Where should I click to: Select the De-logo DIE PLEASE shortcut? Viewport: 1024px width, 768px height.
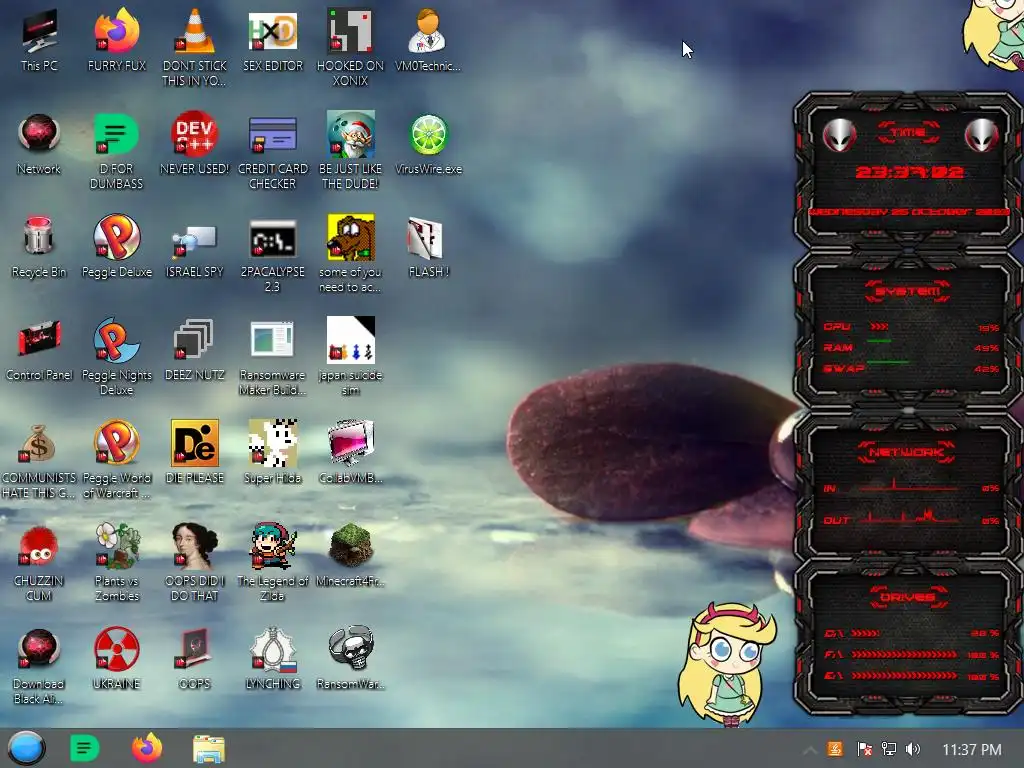pos(195,452)
